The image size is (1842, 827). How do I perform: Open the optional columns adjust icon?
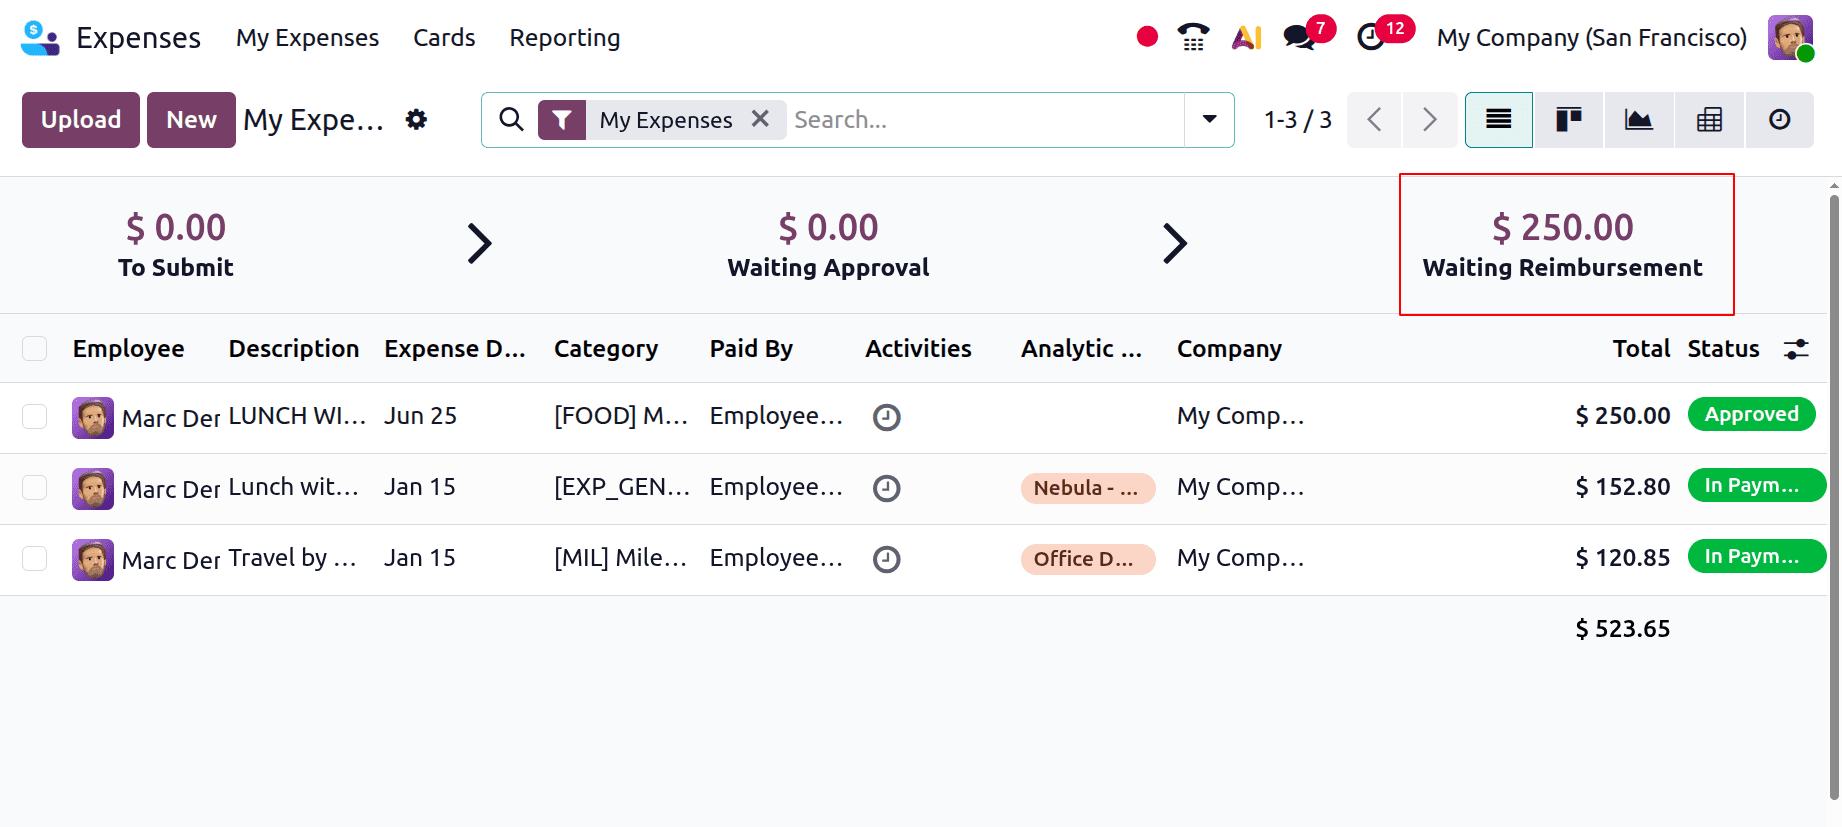[x=1796, y=349]
